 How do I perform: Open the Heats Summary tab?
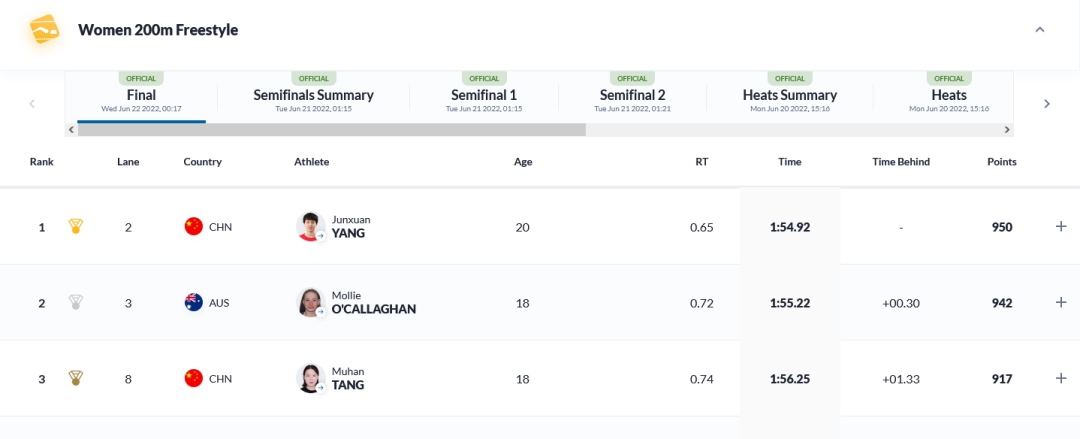tap(789, 96)
